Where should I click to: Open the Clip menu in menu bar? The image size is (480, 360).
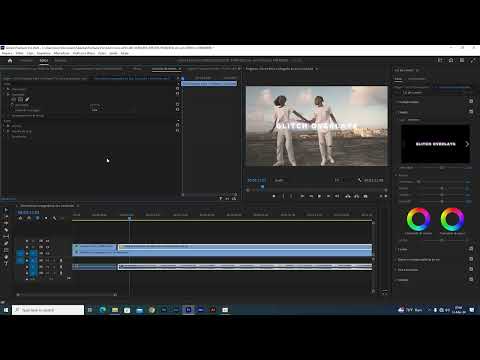[x=30, y=53]
